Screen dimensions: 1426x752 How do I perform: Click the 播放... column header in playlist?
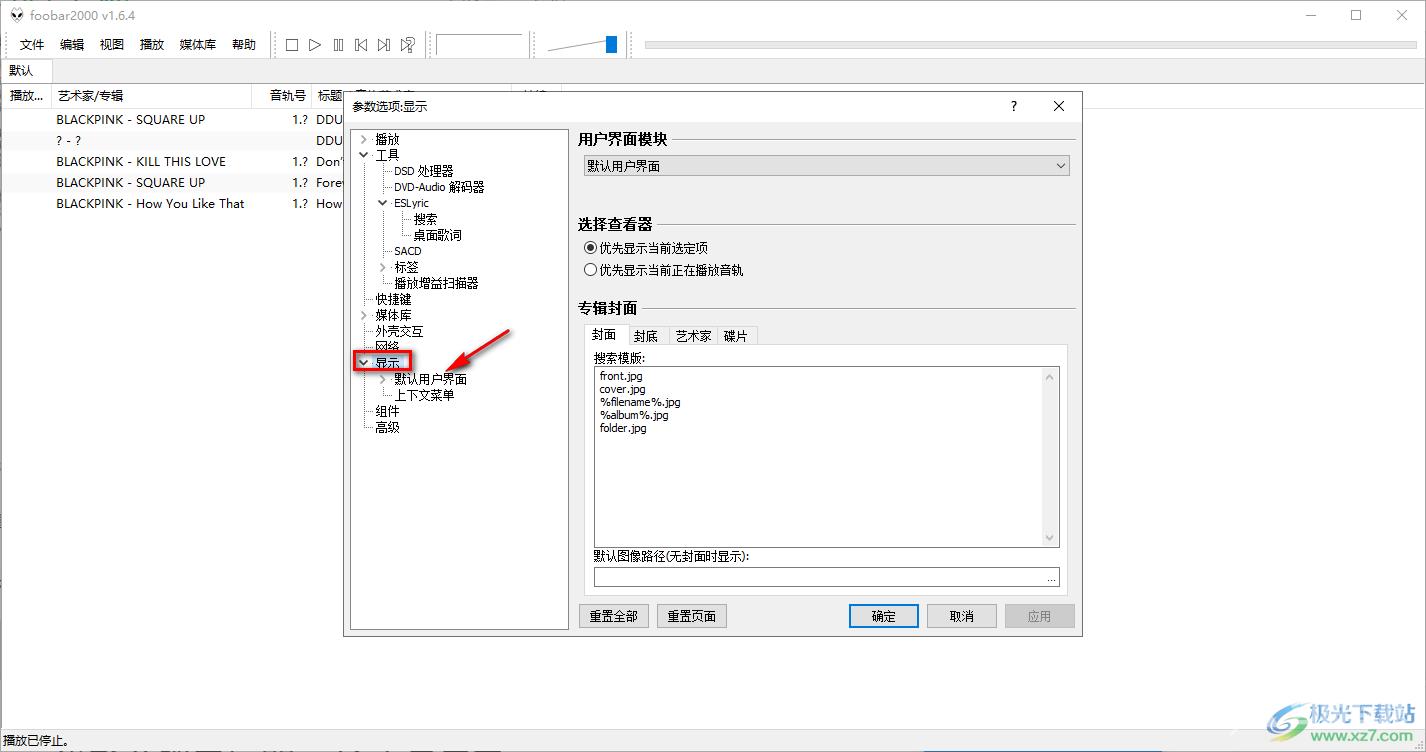(26, 96)
